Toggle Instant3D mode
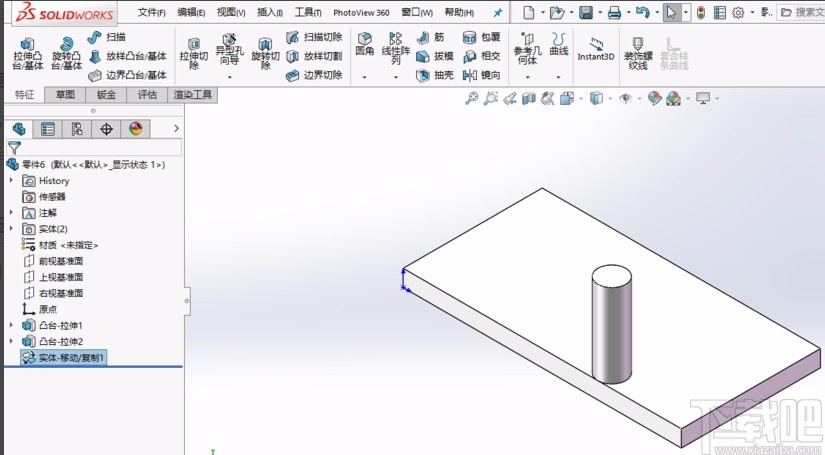 coord(596,50)
